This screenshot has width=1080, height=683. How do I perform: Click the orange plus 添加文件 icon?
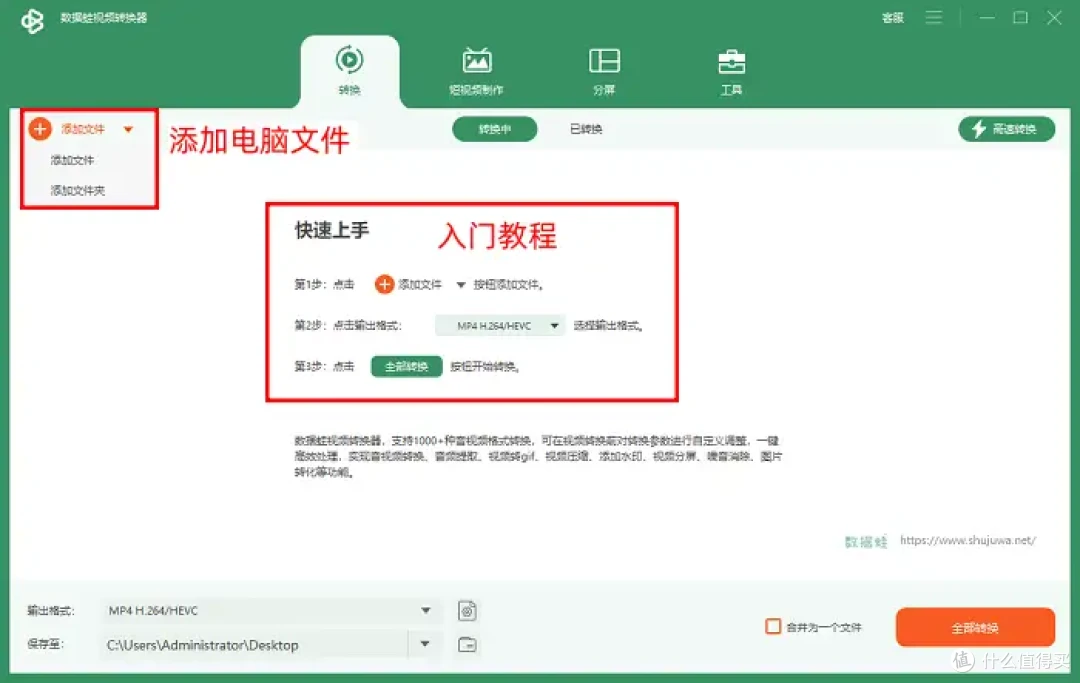(40, 129)
